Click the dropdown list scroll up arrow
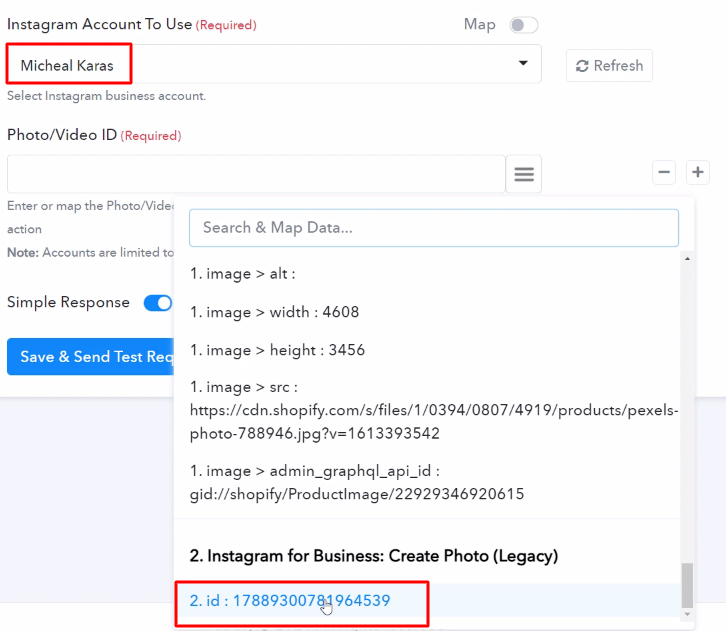Screen dimensions: 726x631 688,259
